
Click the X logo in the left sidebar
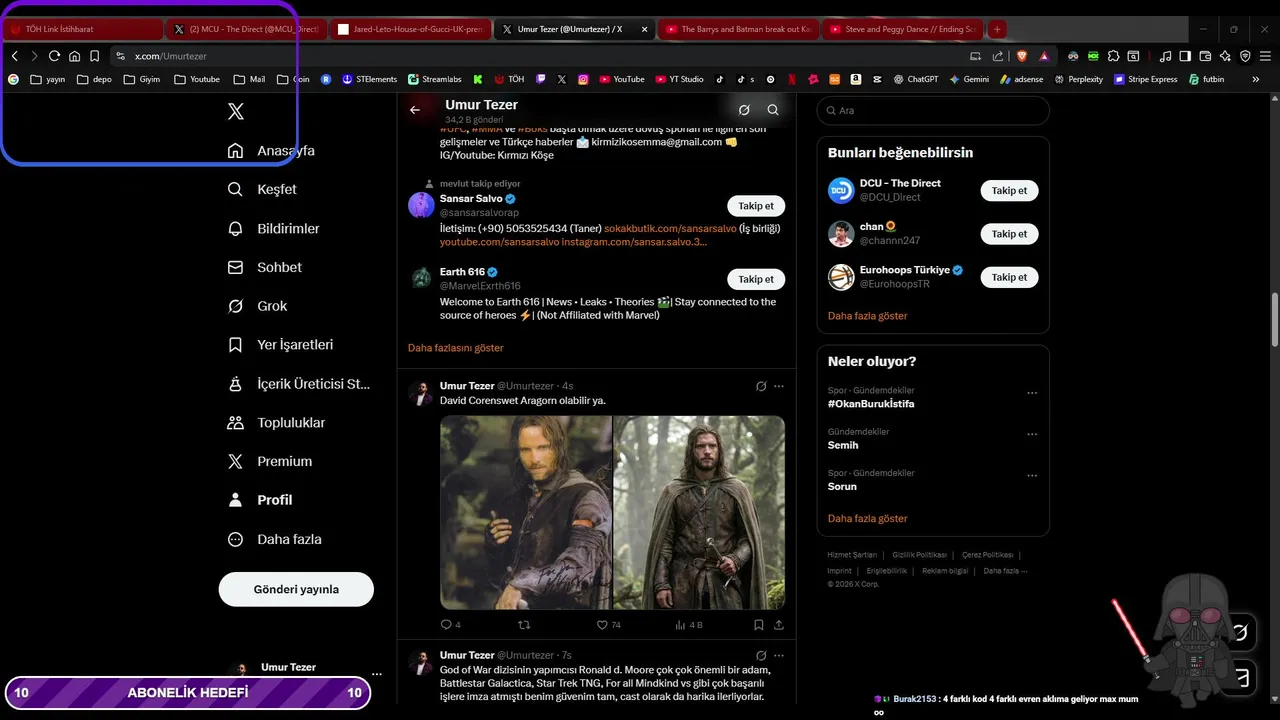tap(236, 112)
